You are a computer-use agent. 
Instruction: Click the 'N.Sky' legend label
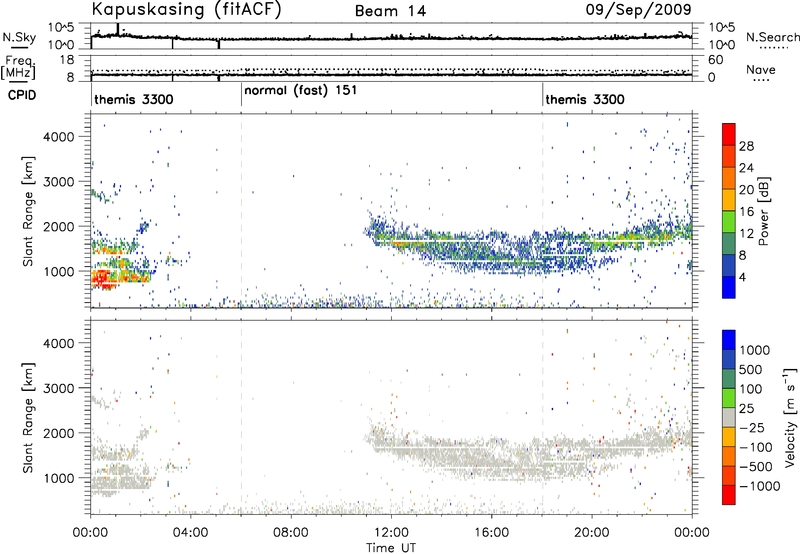[x=19, y=37]
